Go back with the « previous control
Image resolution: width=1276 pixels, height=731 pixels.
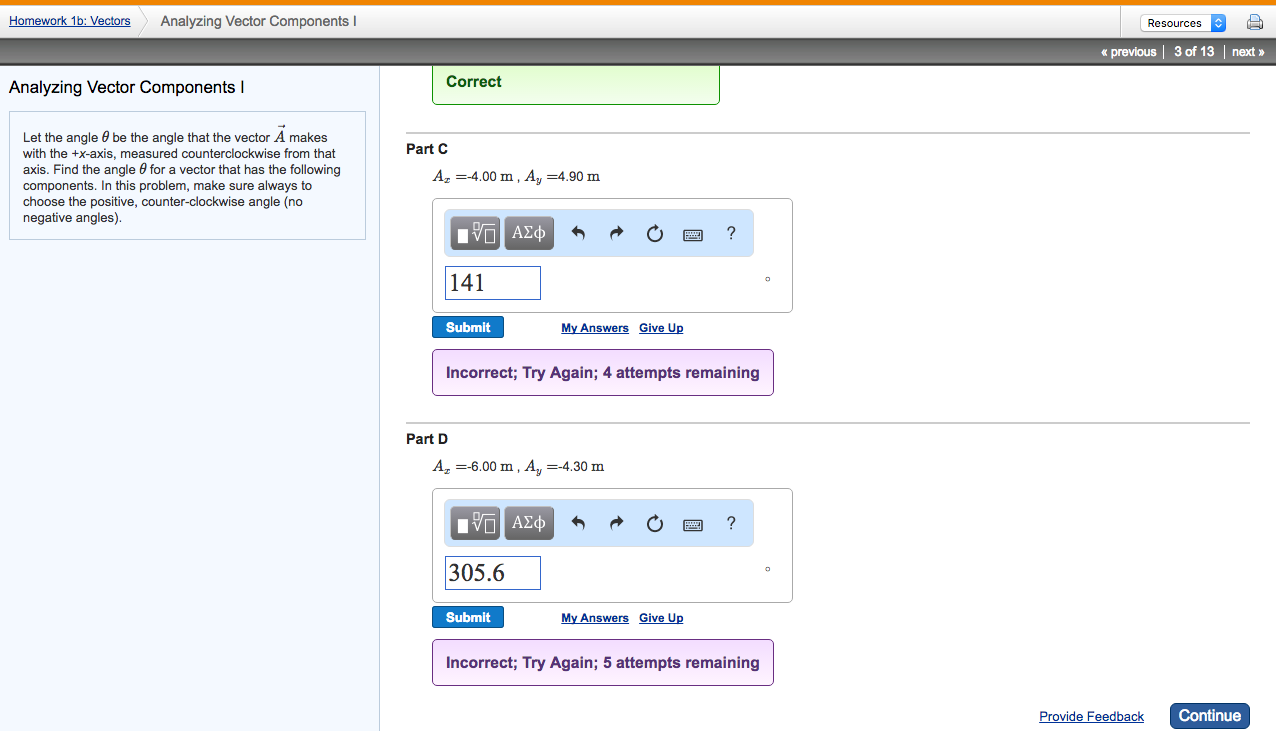[x=1128, y=51]
